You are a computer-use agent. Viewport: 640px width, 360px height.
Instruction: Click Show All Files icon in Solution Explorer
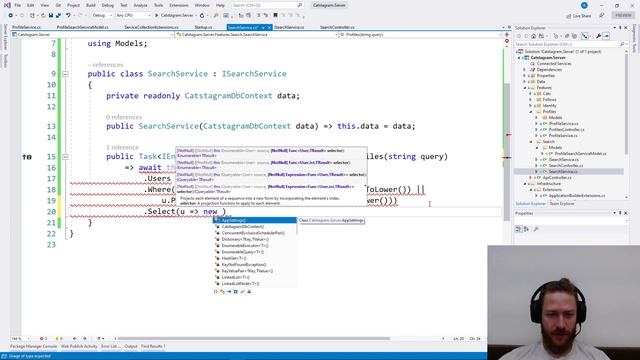(x=574, y=36)
